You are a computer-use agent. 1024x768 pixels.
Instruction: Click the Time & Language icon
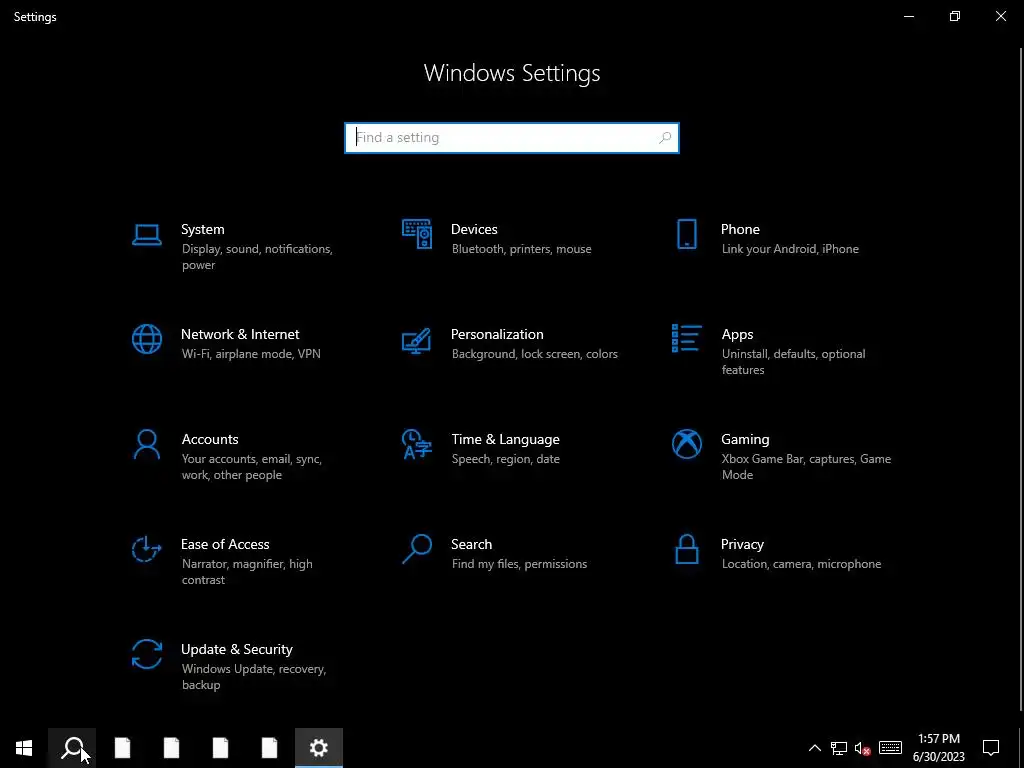417,444
